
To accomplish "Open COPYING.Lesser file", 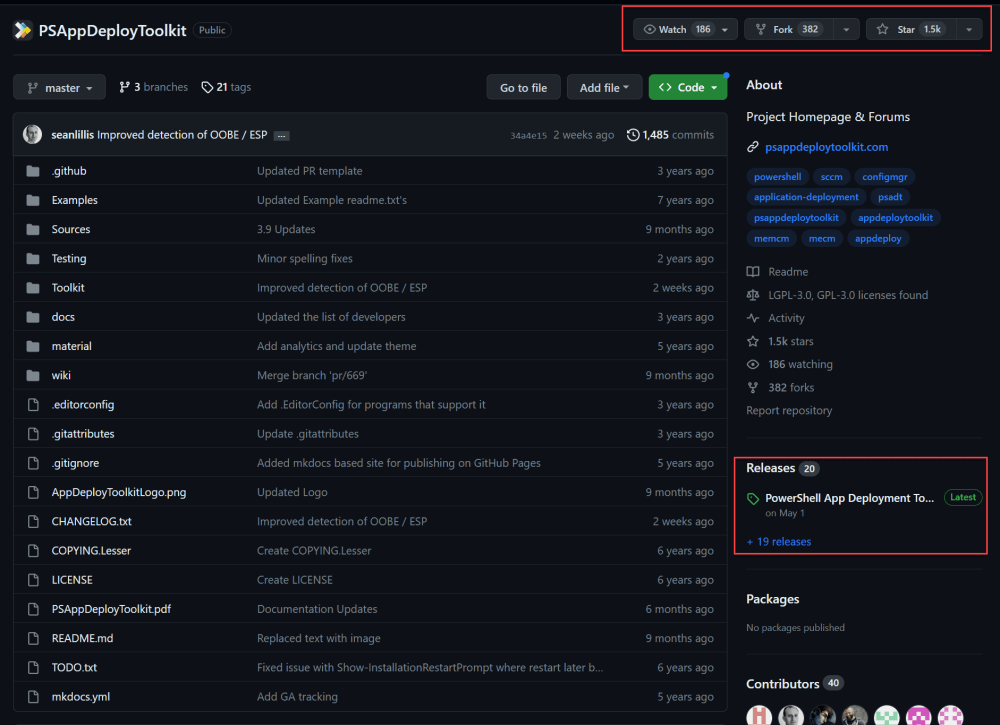I will point(91,551).
